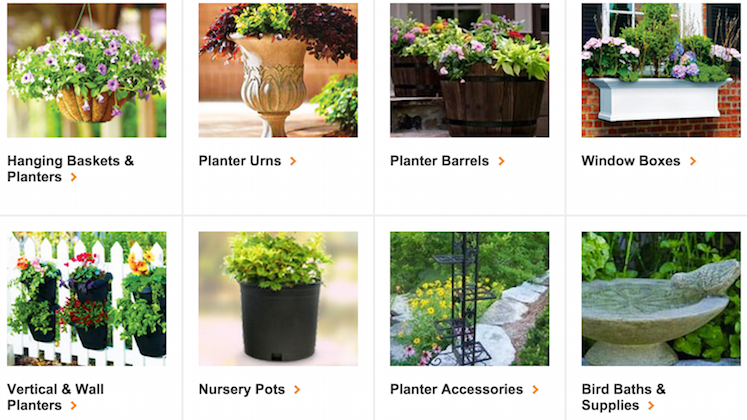Click the orange chevron next to Planter Barrels

click(501, 161)
